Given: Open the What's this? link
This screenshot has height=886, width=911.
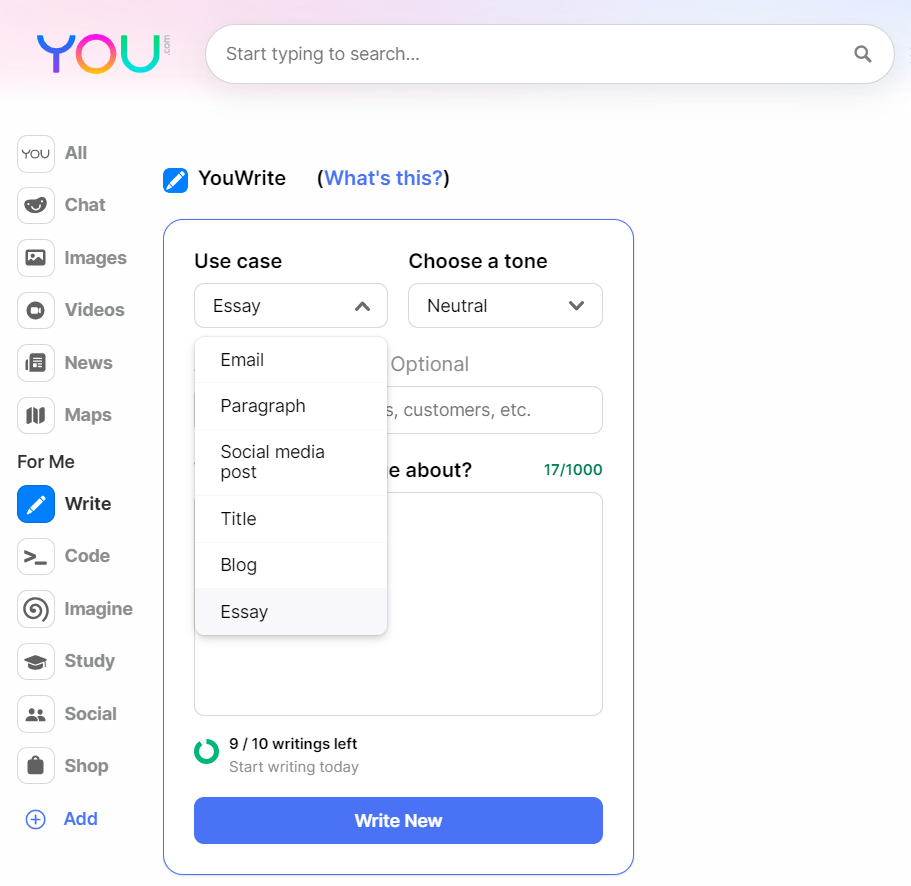Looking at the screenshot, I should pyautogui.click(x=383, y=178).
